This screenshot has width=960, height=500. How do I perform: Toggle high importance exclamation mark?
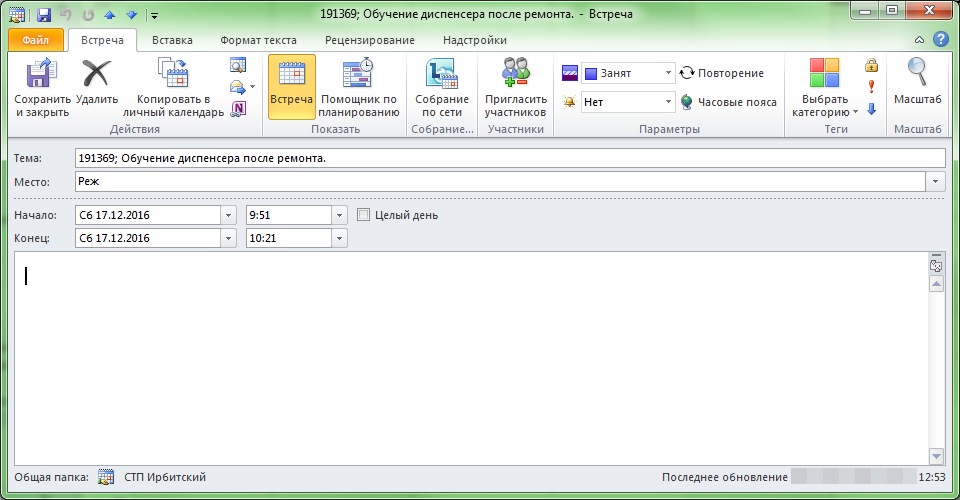pyautogui.click(x=871, y=87)
